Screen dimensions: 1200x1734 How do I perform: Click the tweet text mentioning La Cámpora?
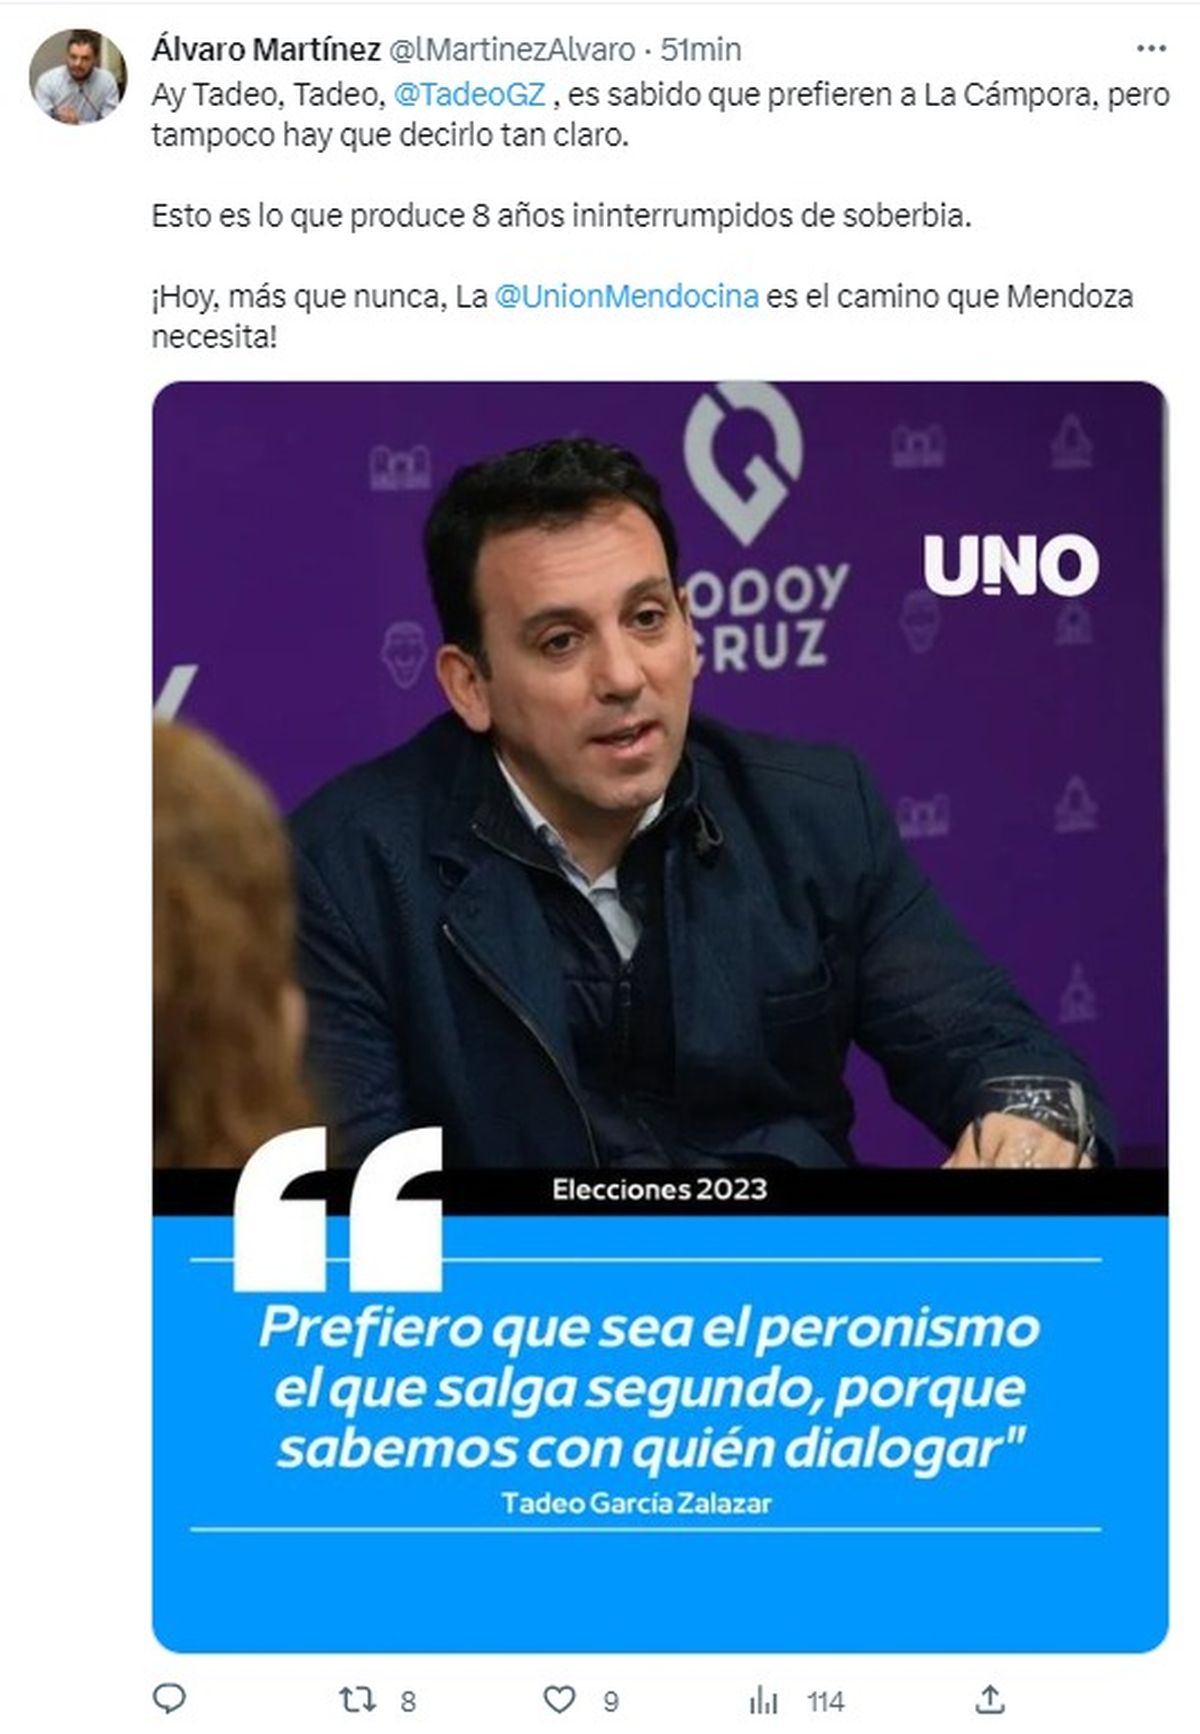(660, 115)
